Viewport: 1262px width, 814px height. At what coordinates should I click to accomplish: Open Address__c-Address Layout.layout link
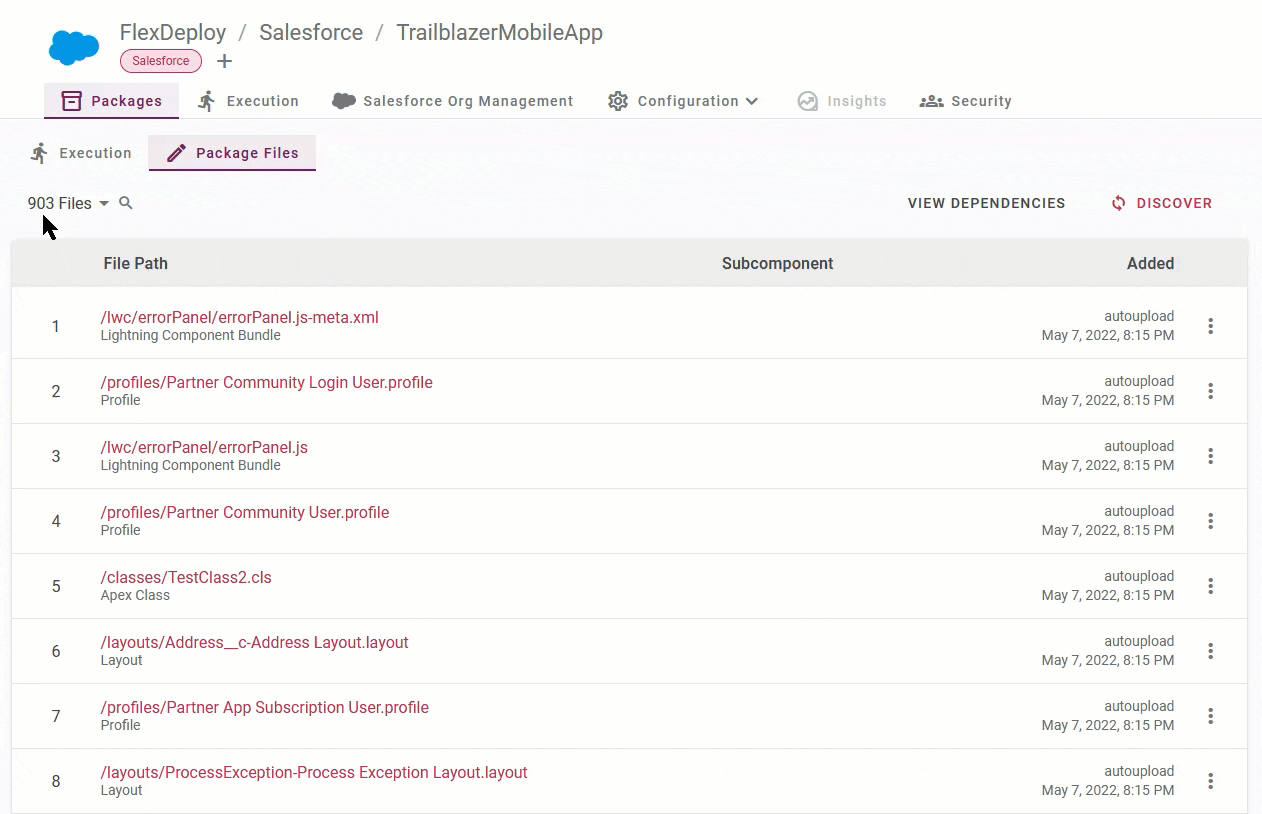(x=255, y=642)
